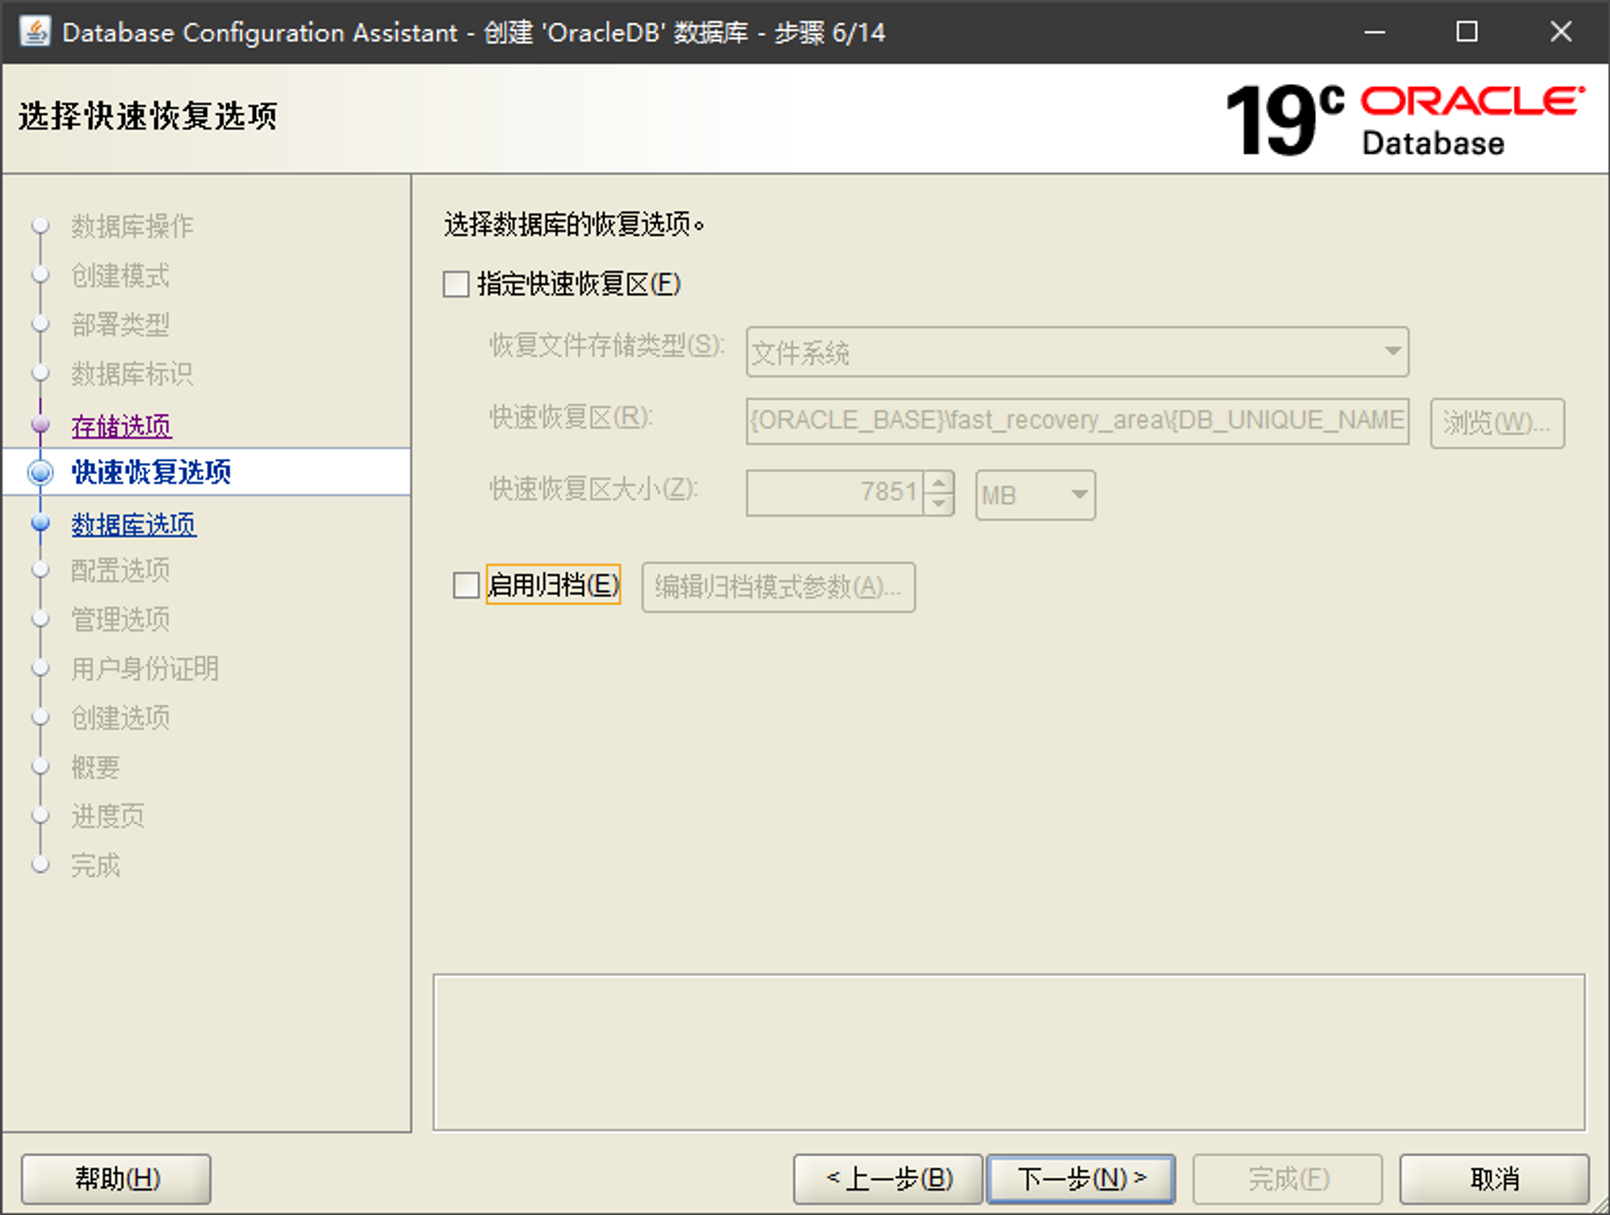The image size is (1610, 1215).
Task: Jump to 数据库选项 step in sidebar
Action: (x=133, y=524)
